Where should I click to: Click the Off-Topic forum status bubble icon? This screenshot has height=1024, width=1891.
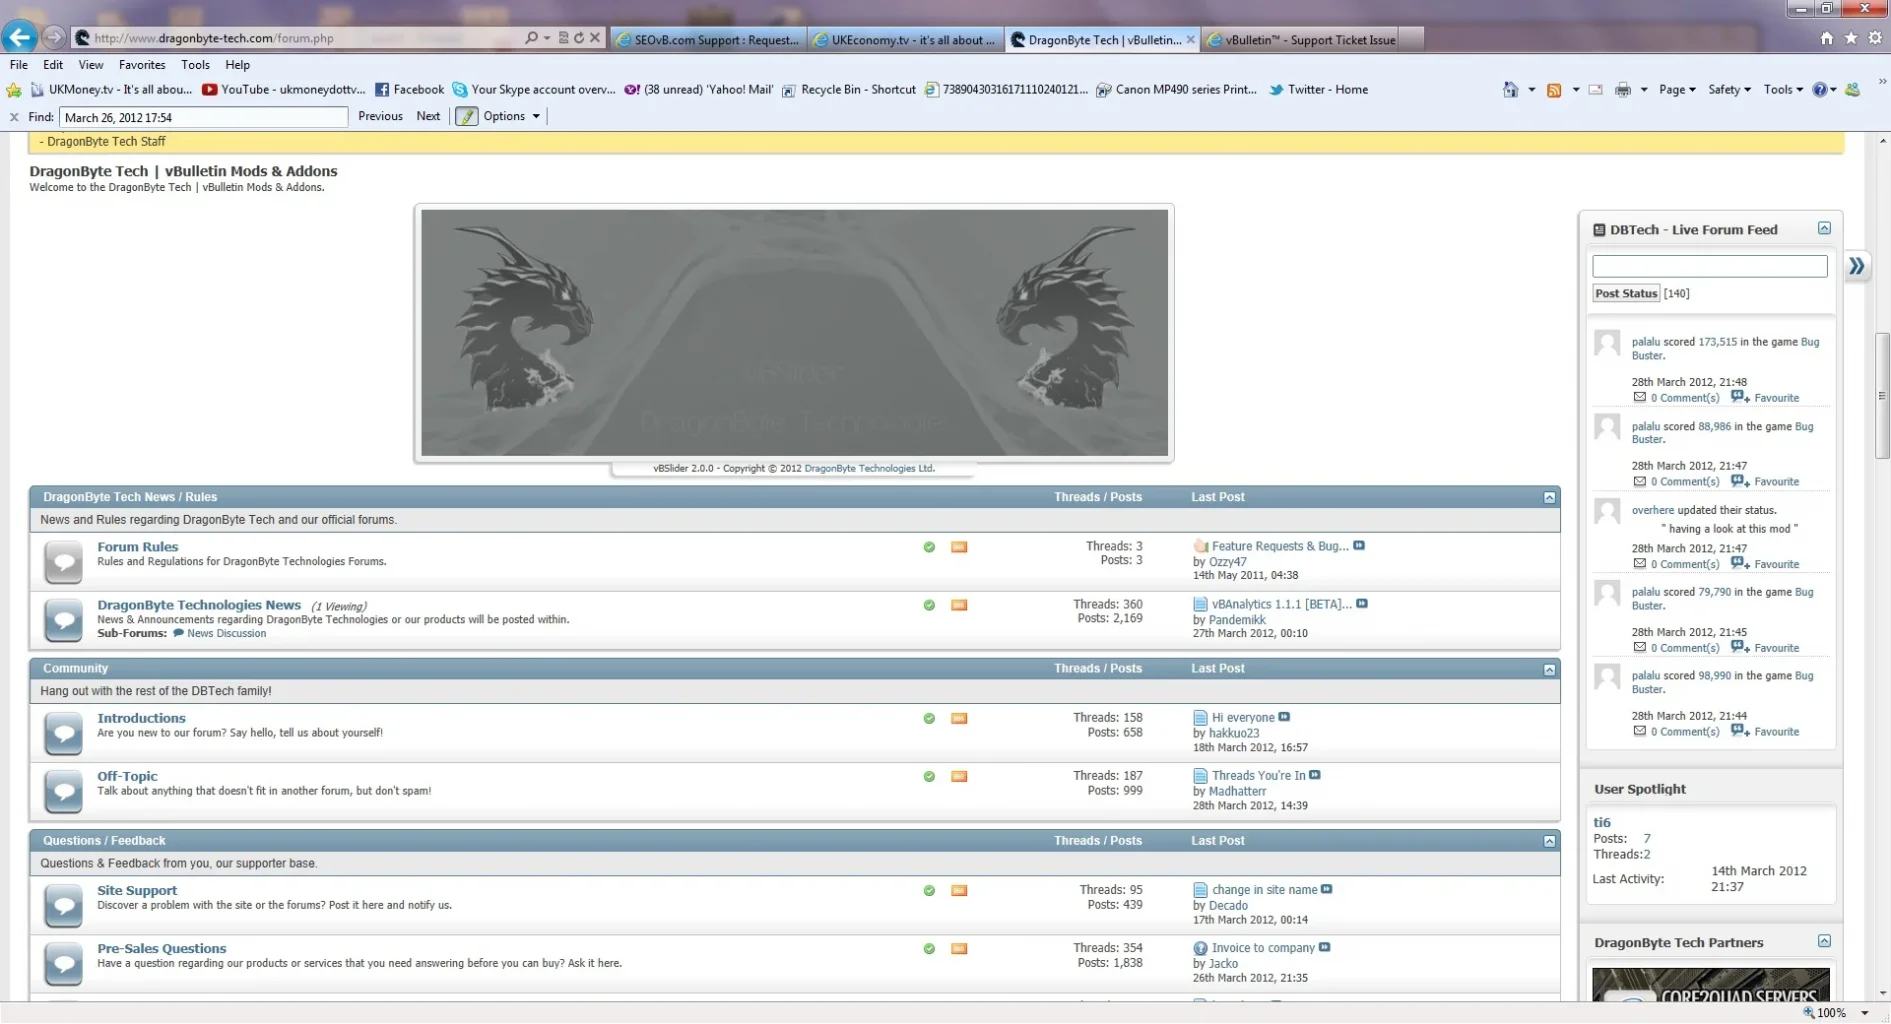[x=63, y=790]
